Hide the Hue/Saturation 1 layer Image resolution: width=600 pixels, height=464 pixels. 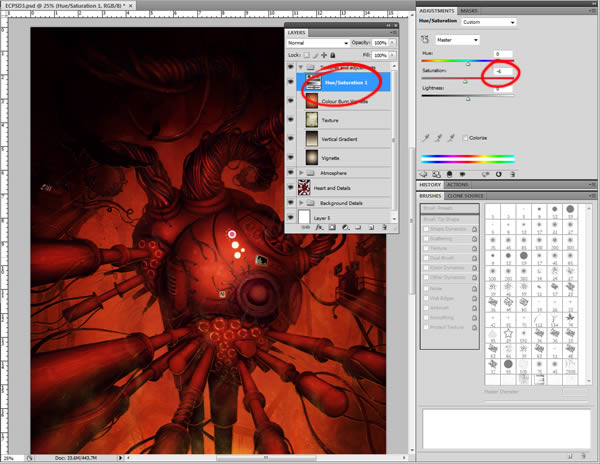coord(291,82)
